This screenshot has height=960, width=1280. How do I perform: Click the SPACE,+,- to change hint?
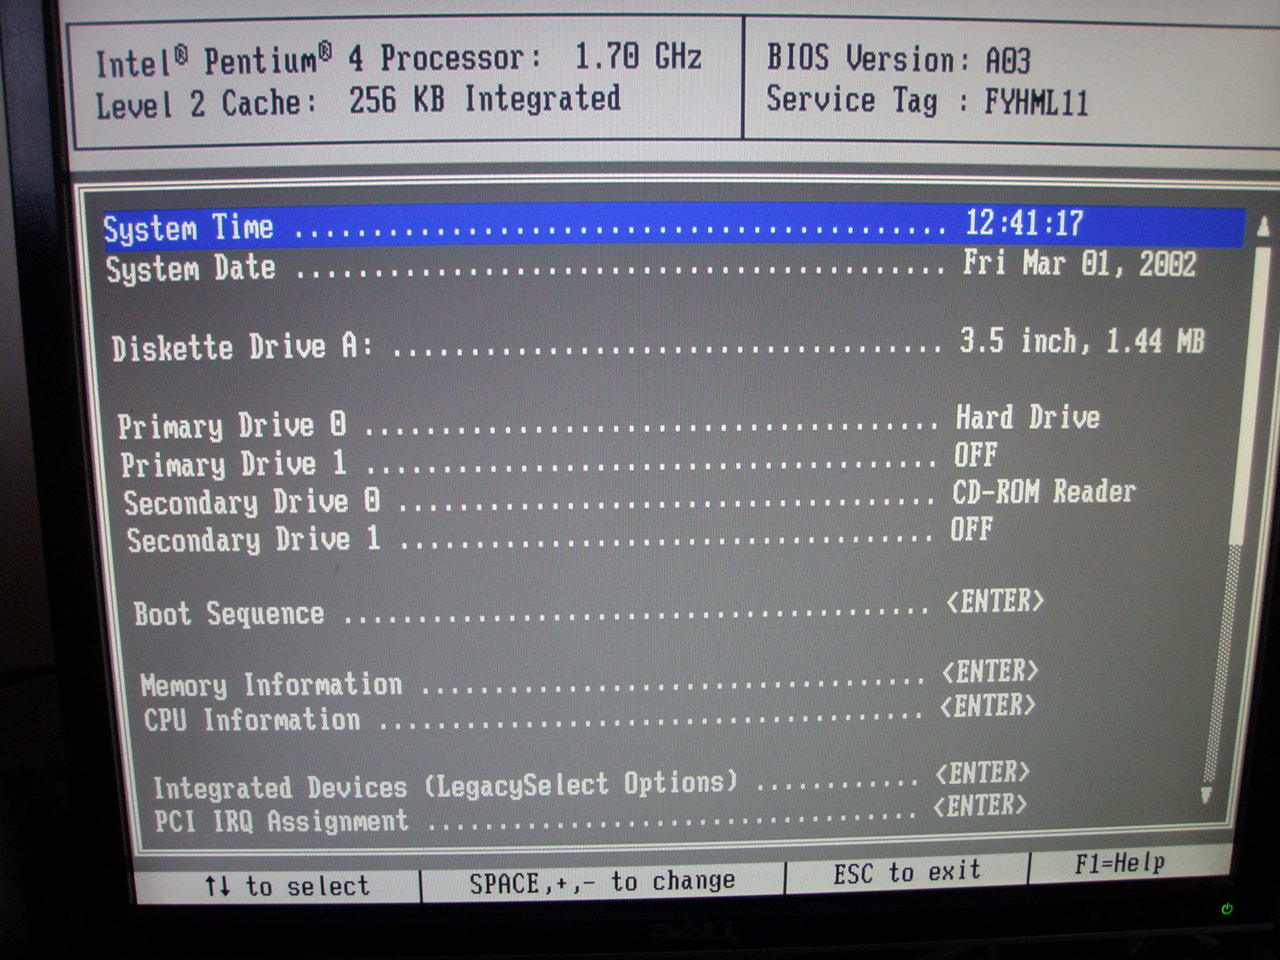click(602, 881)
